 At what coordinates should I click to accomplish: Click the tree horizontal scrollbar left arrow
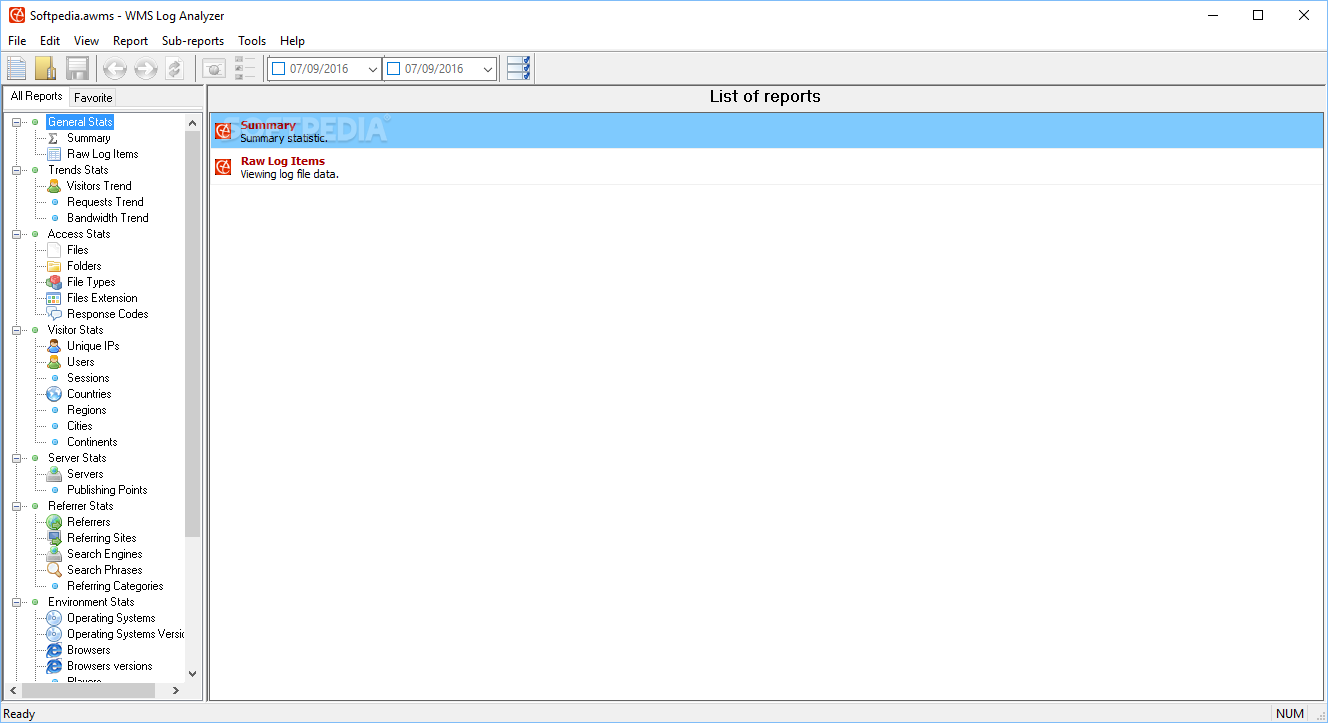13,691
